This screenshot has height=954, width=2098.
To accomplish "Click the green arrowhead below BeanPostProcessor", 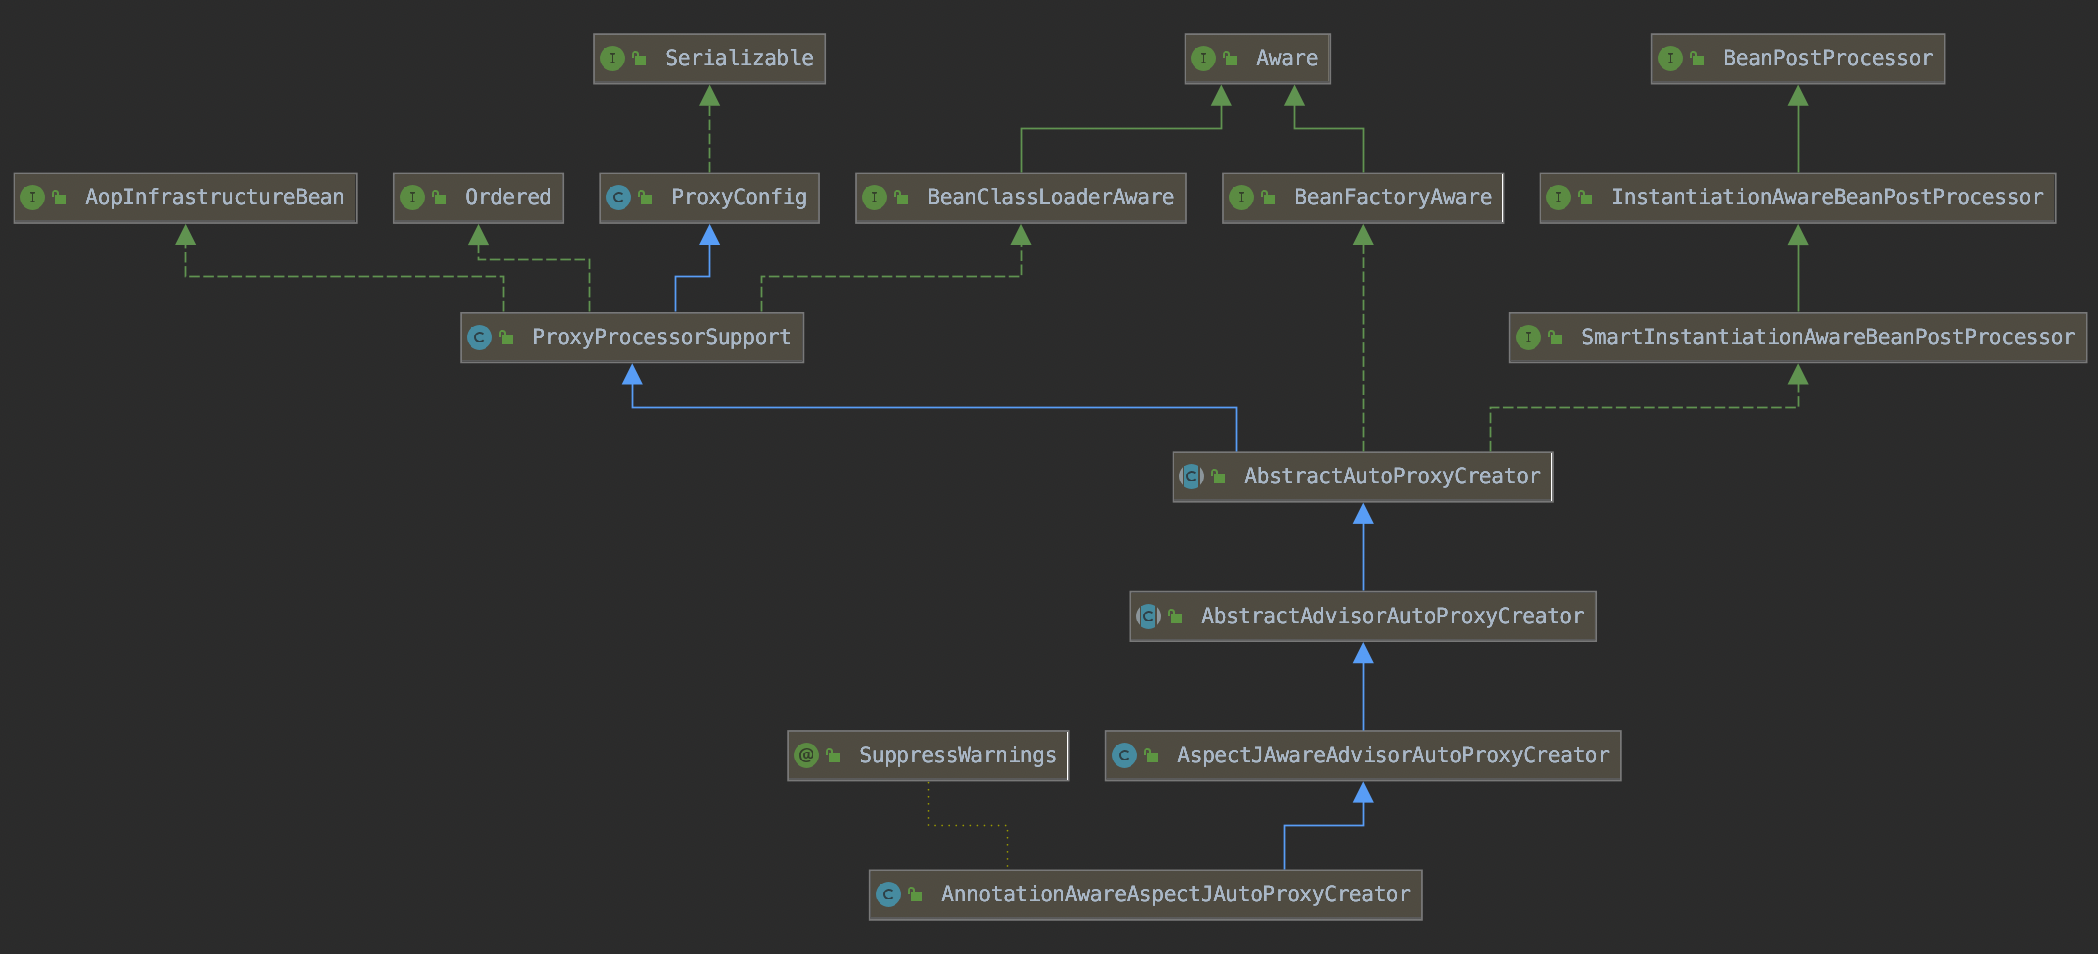I will 1798,96.
